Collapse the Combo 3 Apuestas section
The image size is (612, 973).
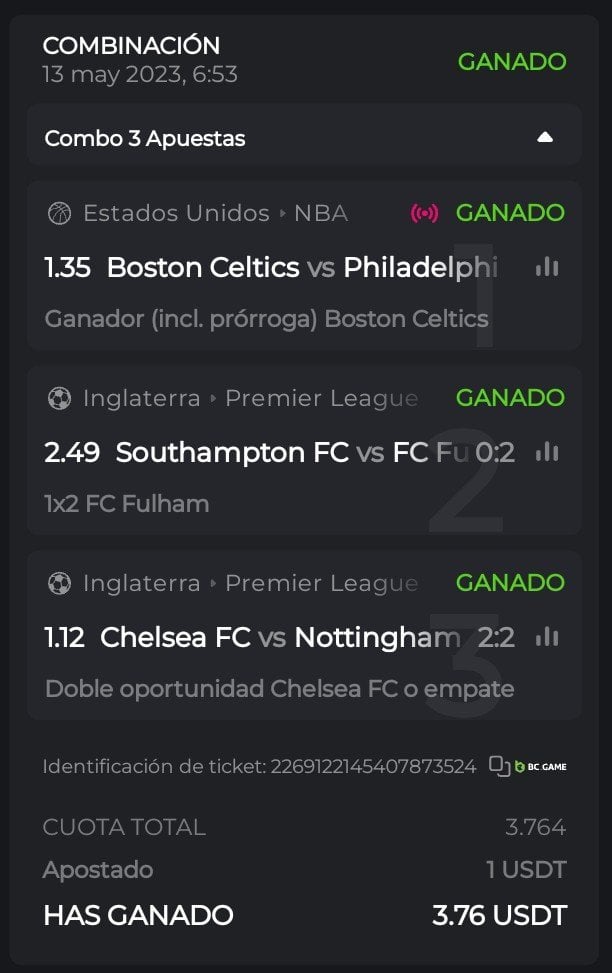[545, 137]
